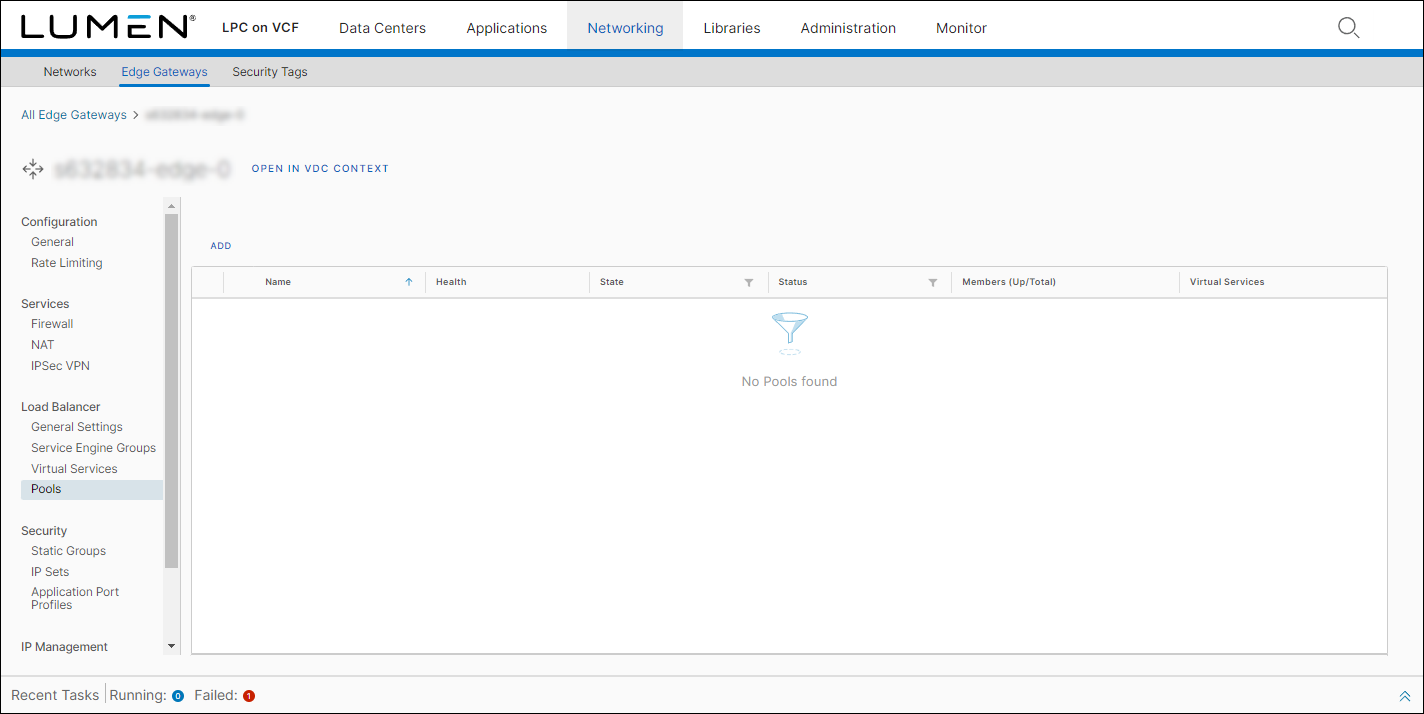Click the LPC on VCF label
The width and height of the screenshot is (1424, 714).
coord(260,28)
